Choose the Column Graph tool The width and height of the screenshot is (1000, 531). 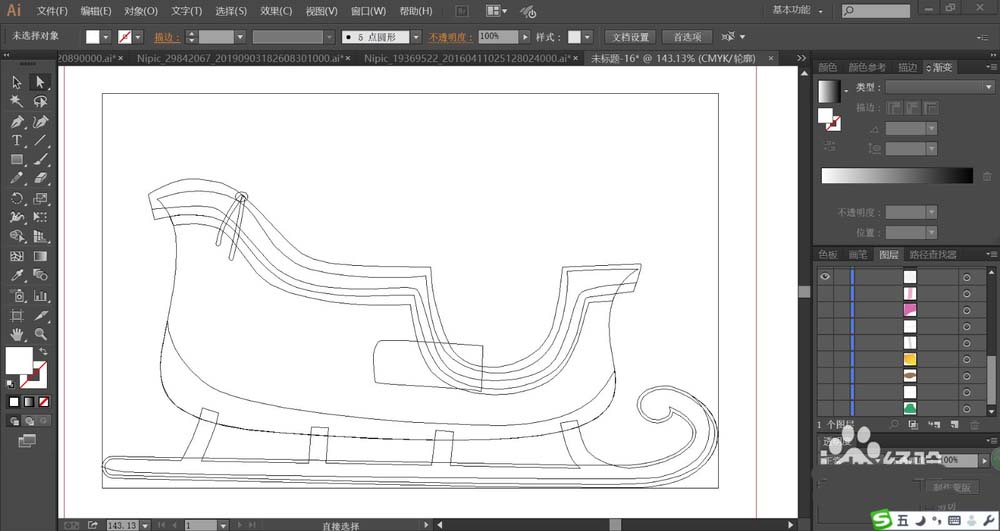click(x=40, y=295)
